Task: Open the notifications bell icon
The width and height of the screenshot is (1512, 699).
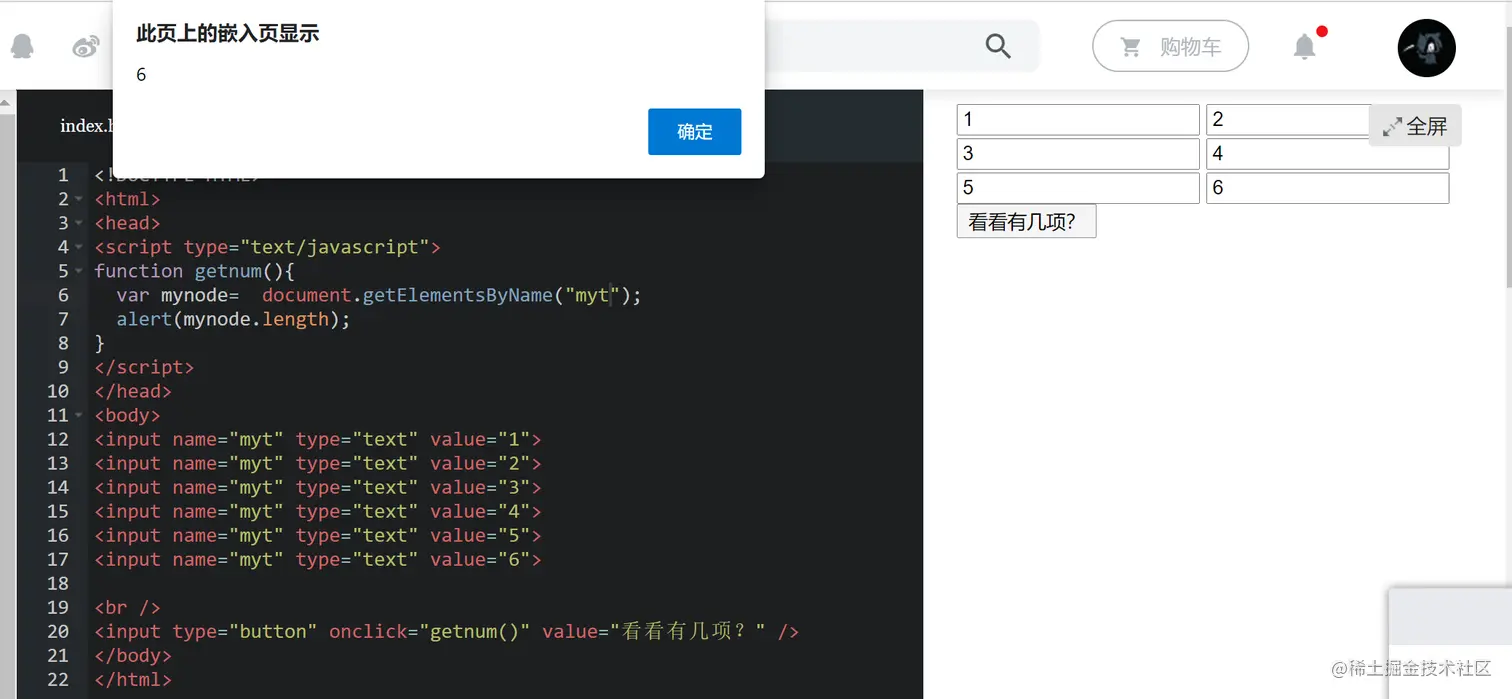Action: pyautogui.click(x=1305, y=46)
